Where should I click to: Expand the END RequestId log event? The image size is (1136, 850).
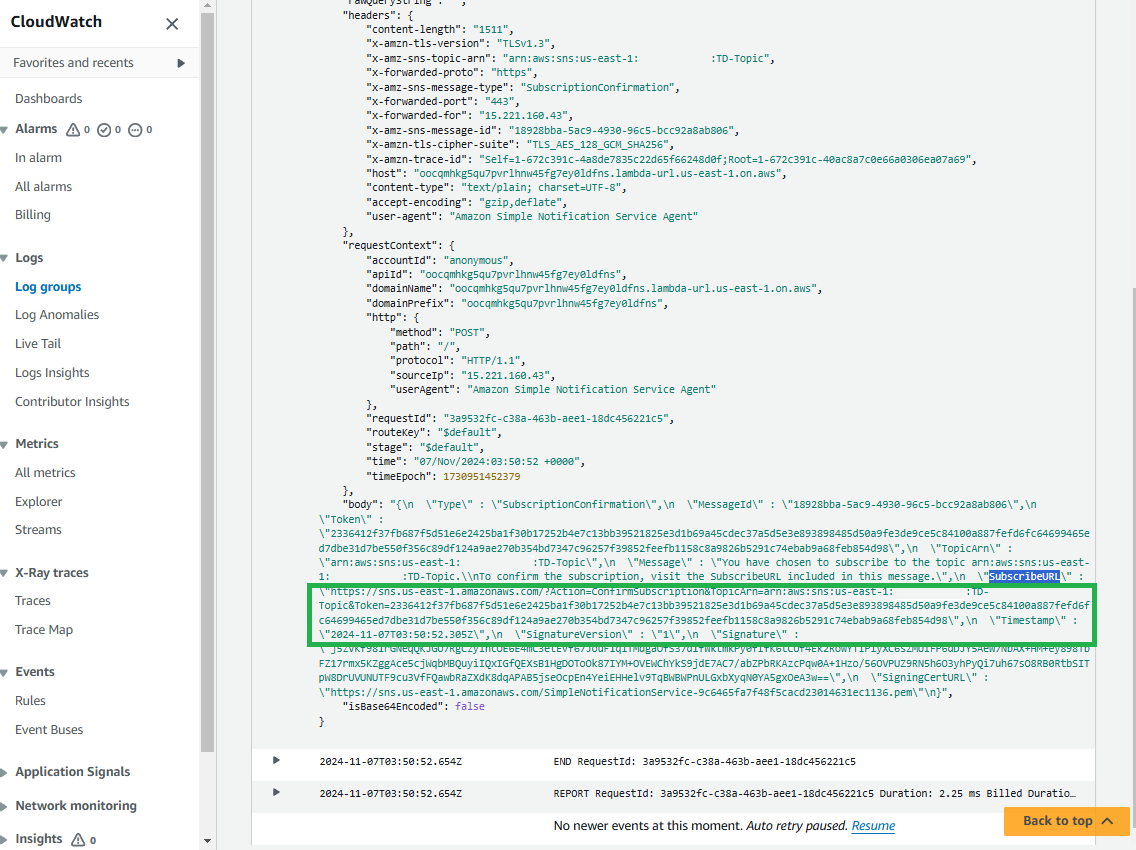point(277,761)
